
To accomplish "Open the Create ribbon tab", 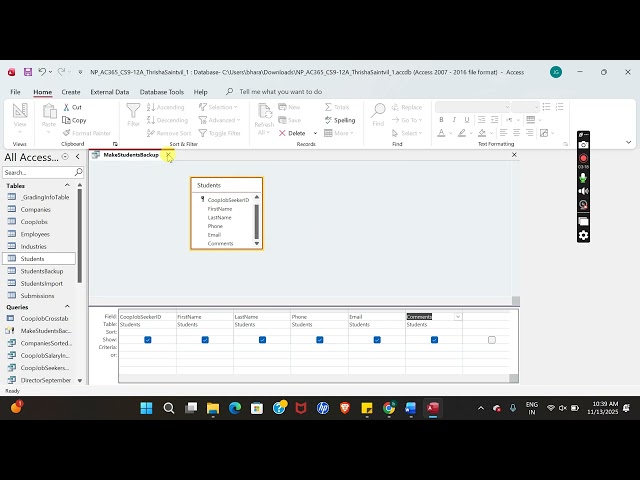I will click(x=71, y=92).
